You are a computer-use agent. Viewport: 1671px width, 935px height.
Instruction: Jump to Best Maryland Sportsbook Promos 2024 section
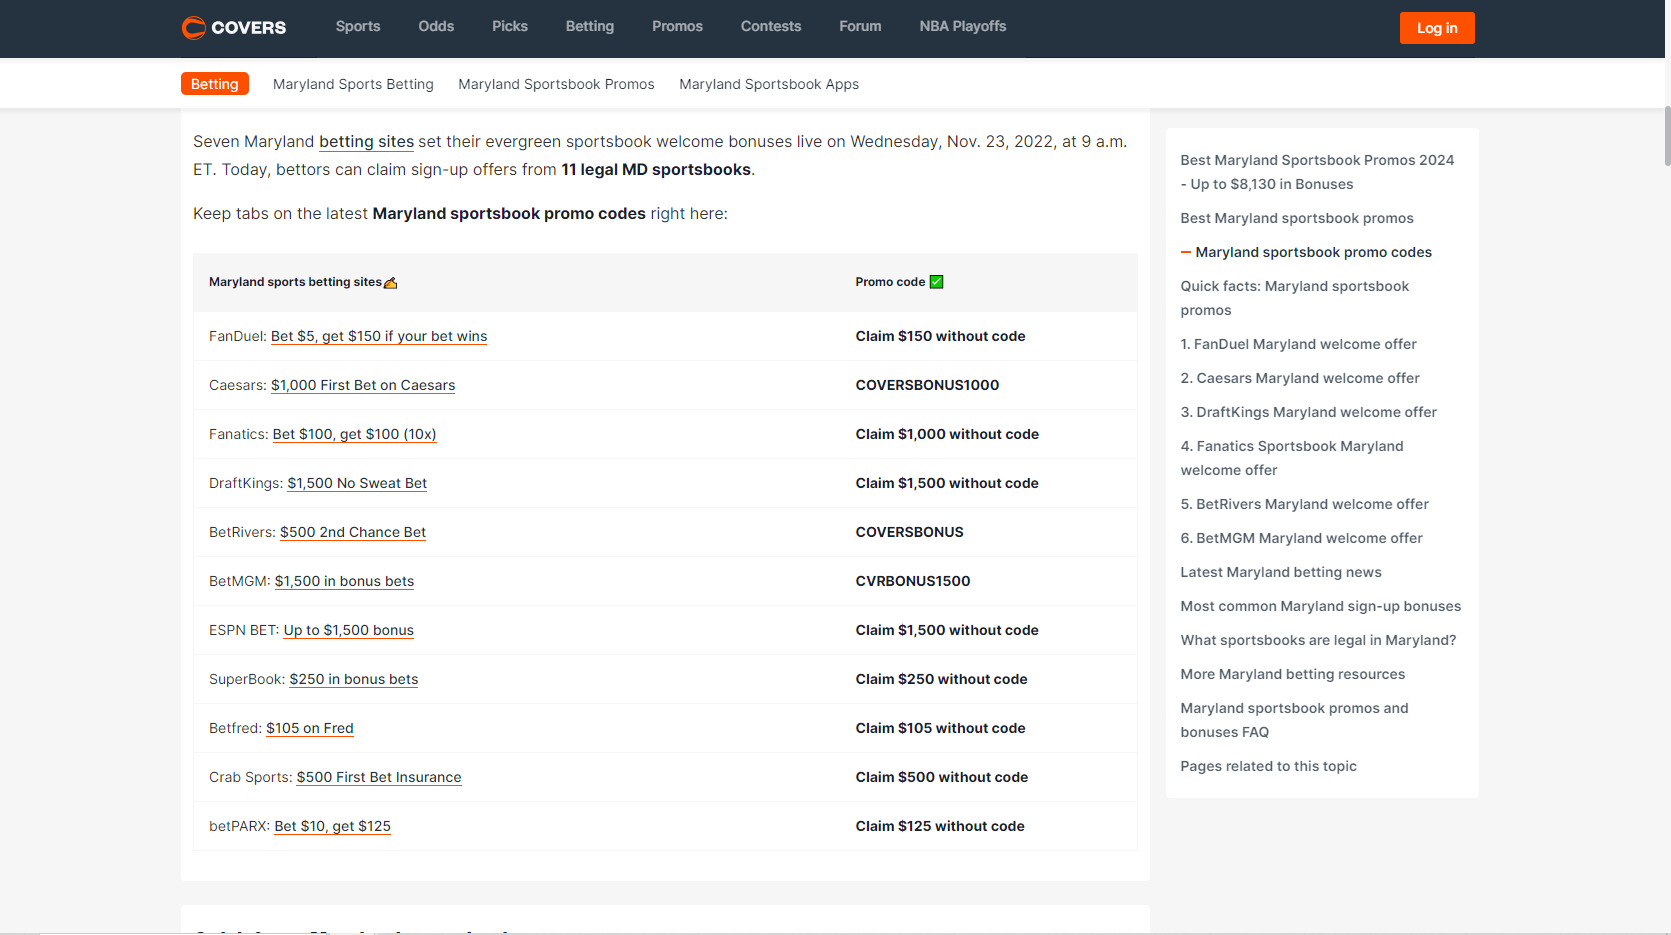click(x=1317, y=172)
